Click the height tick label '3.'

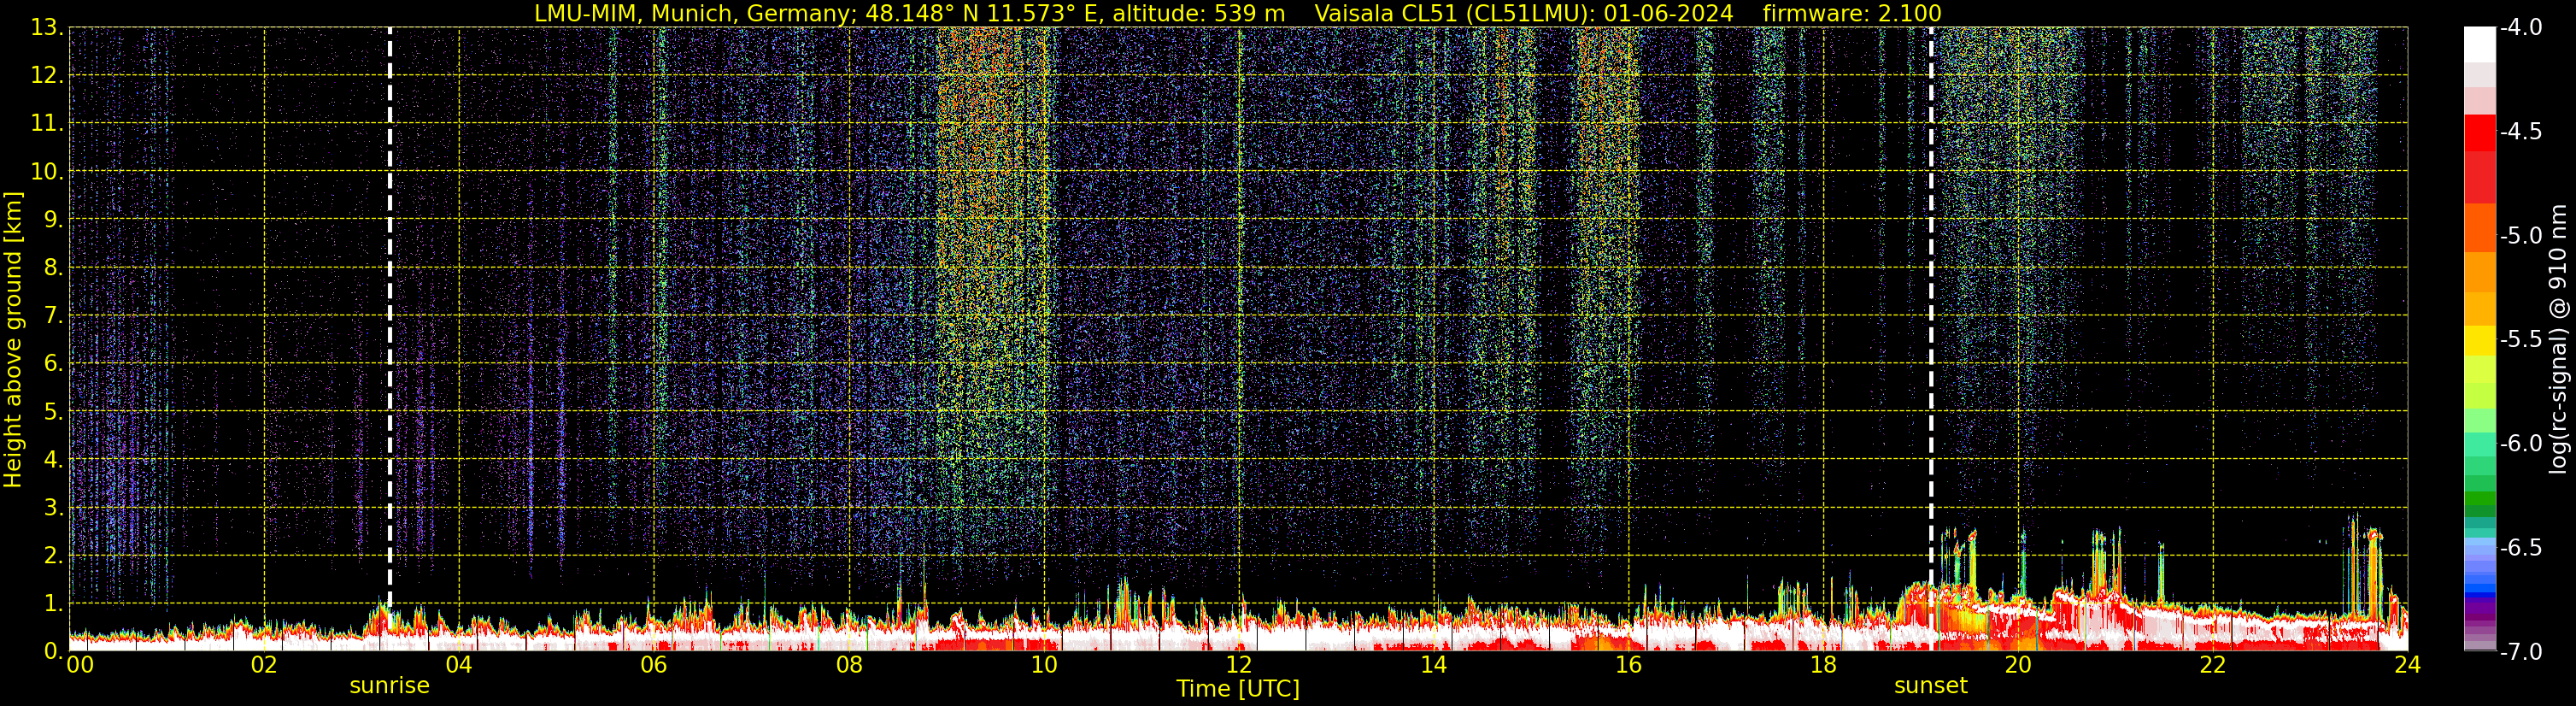click(x=53, y=507)
